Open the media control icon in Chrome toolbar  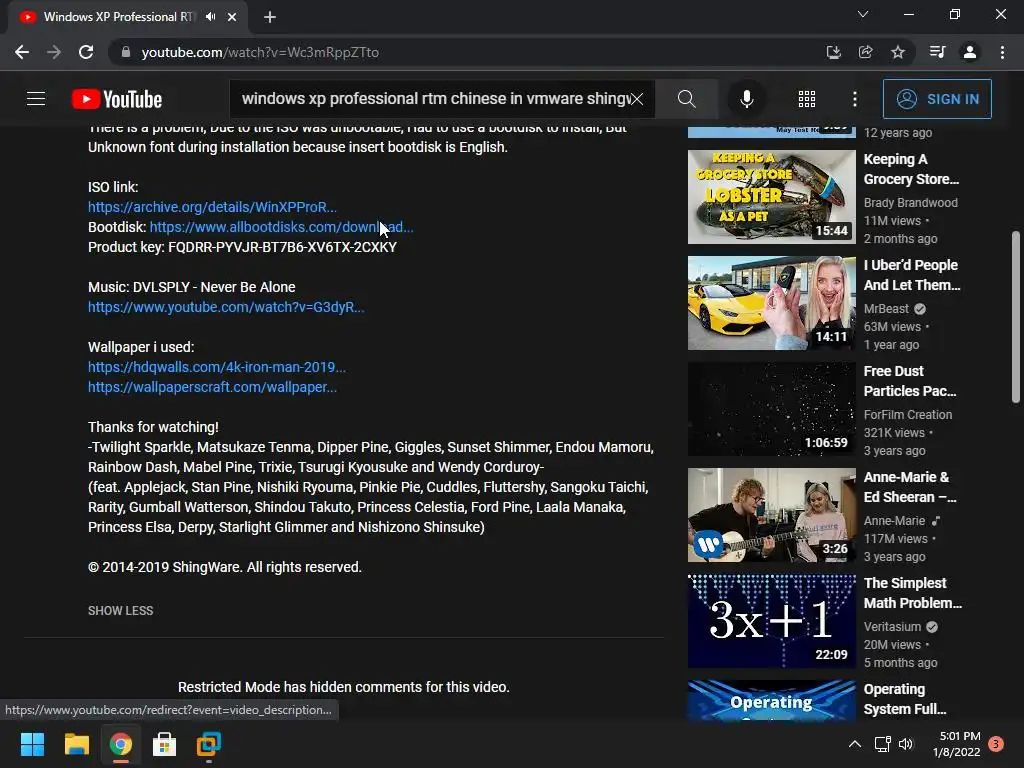tap(937, 52)
